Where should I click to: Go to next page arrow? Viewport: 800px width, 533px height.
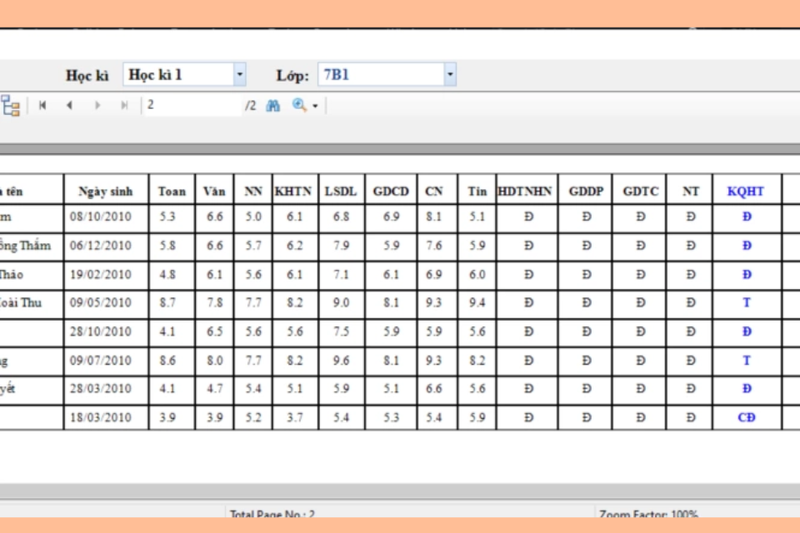click(97, 105)
